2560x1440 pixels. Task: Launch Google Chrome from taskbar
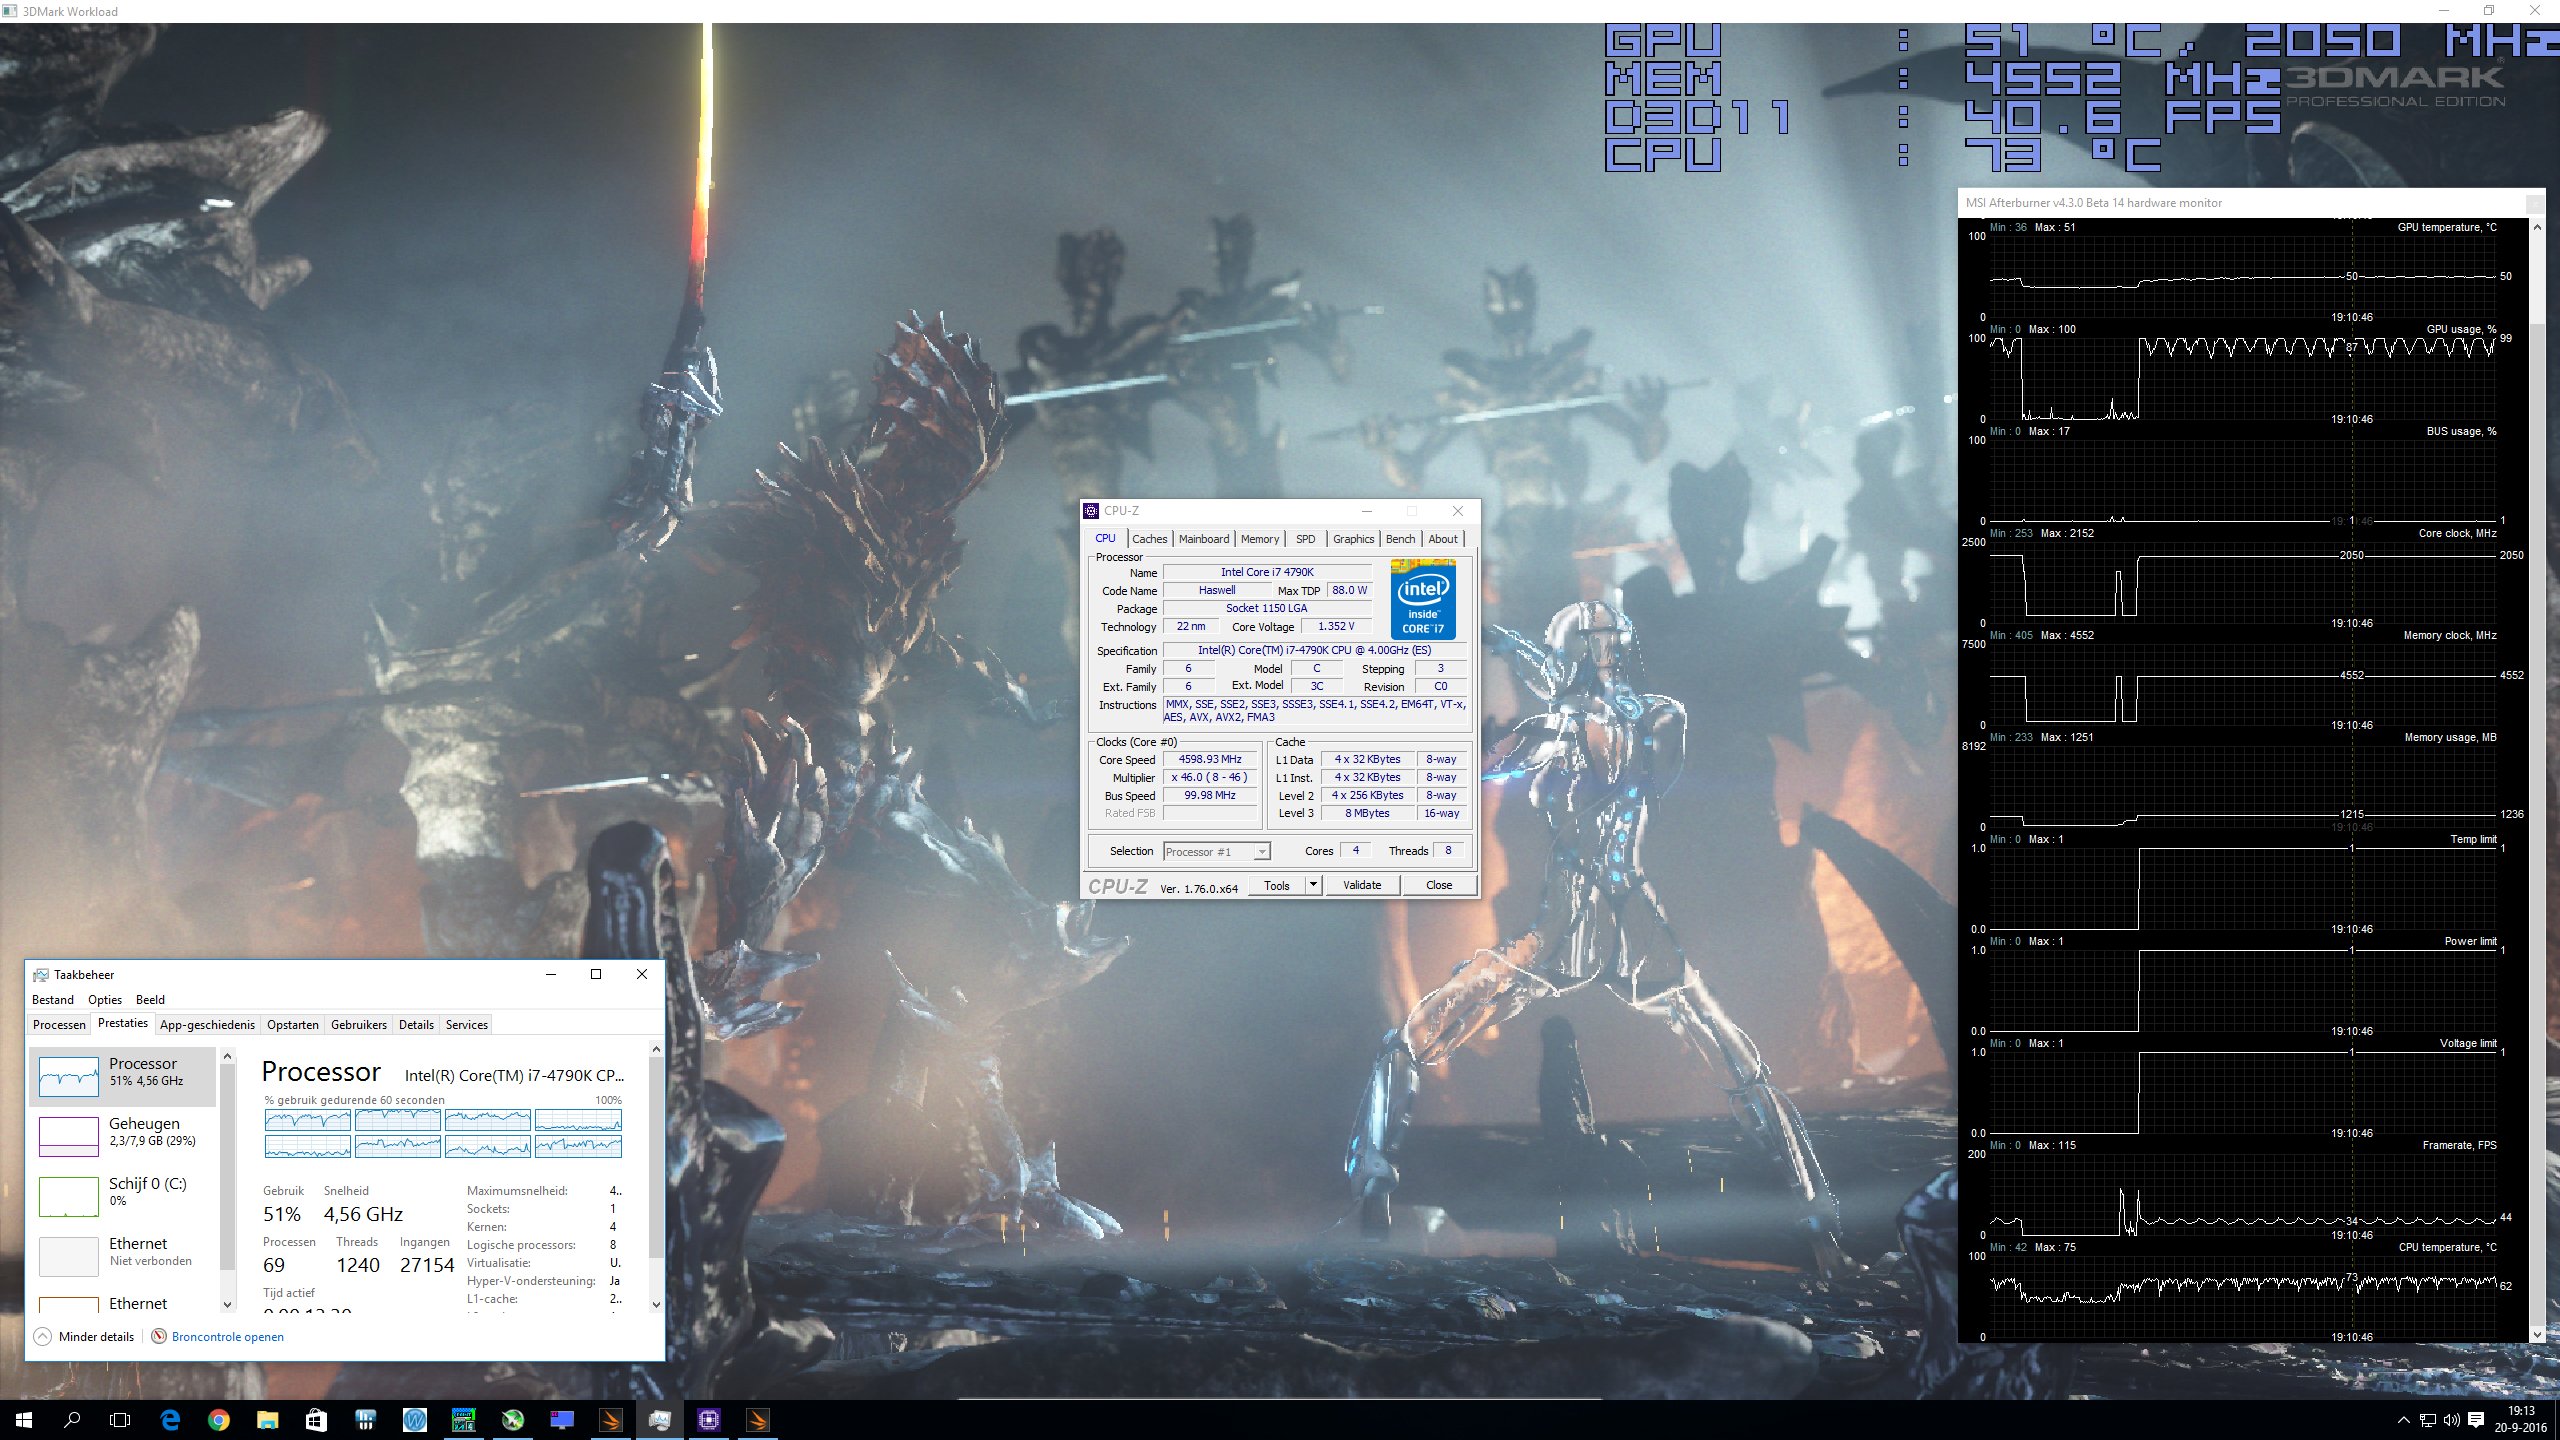point(218,1420)
